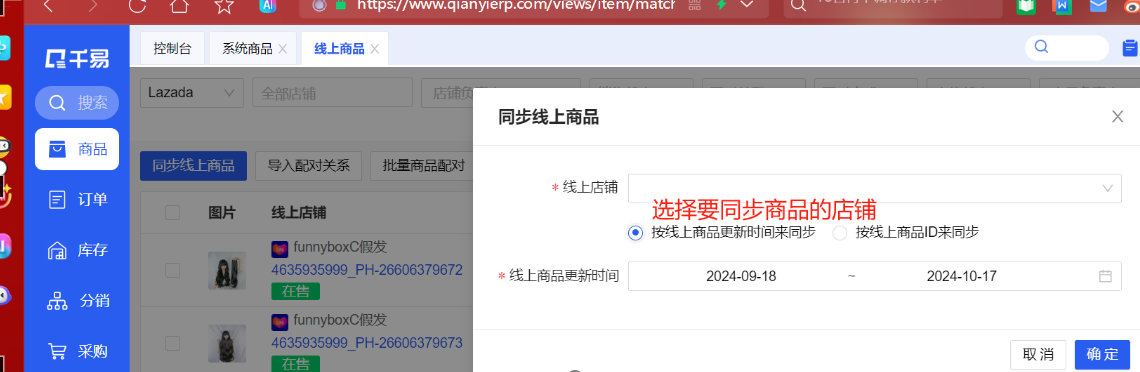1140x372 pixels.
Task: Open the 订单 orders menu in sidebar
Action: click(x=77, y=200)
